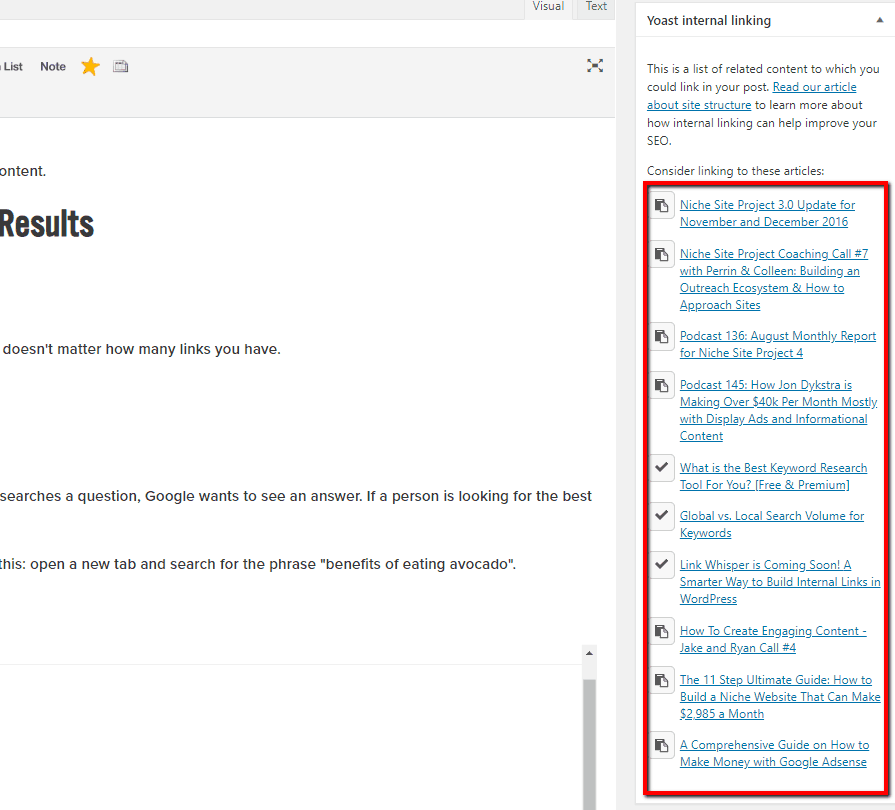Open The 11 Step Ultimate Guide link
Screen dimensions: 895x810
coord(780,696)
